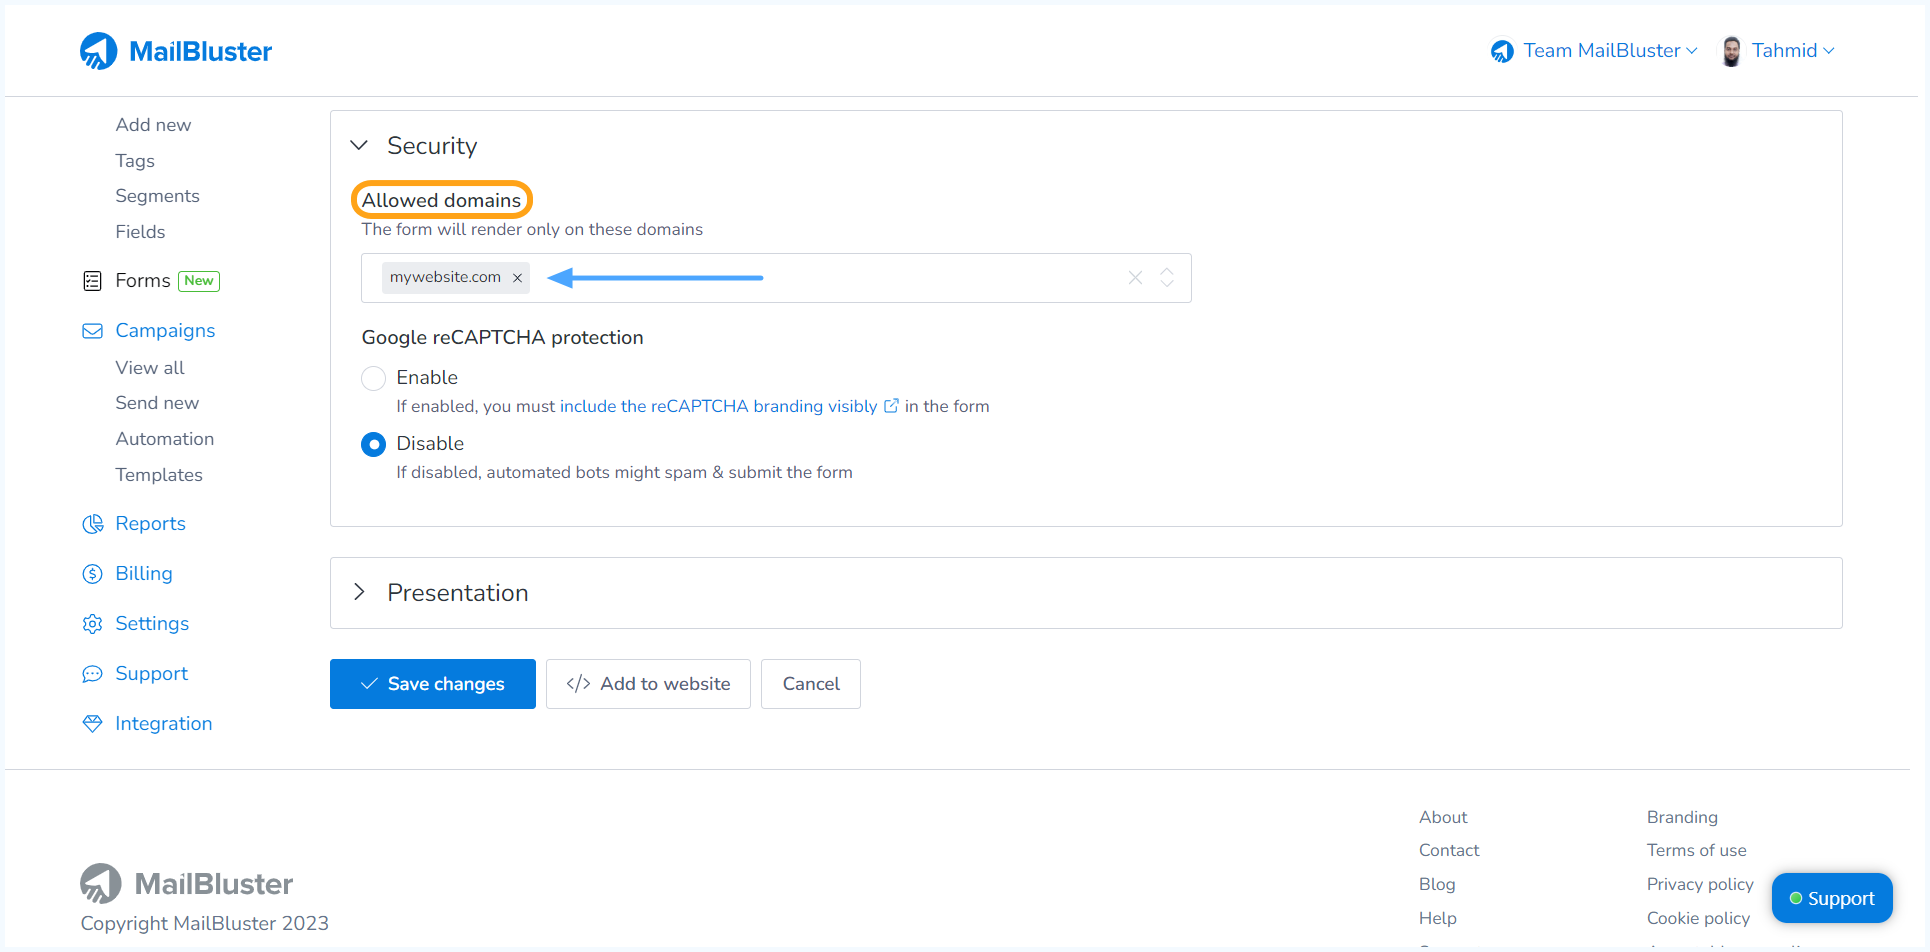Open Billing using the dollar icon
1930x952 pixels.
pos(92,573)
